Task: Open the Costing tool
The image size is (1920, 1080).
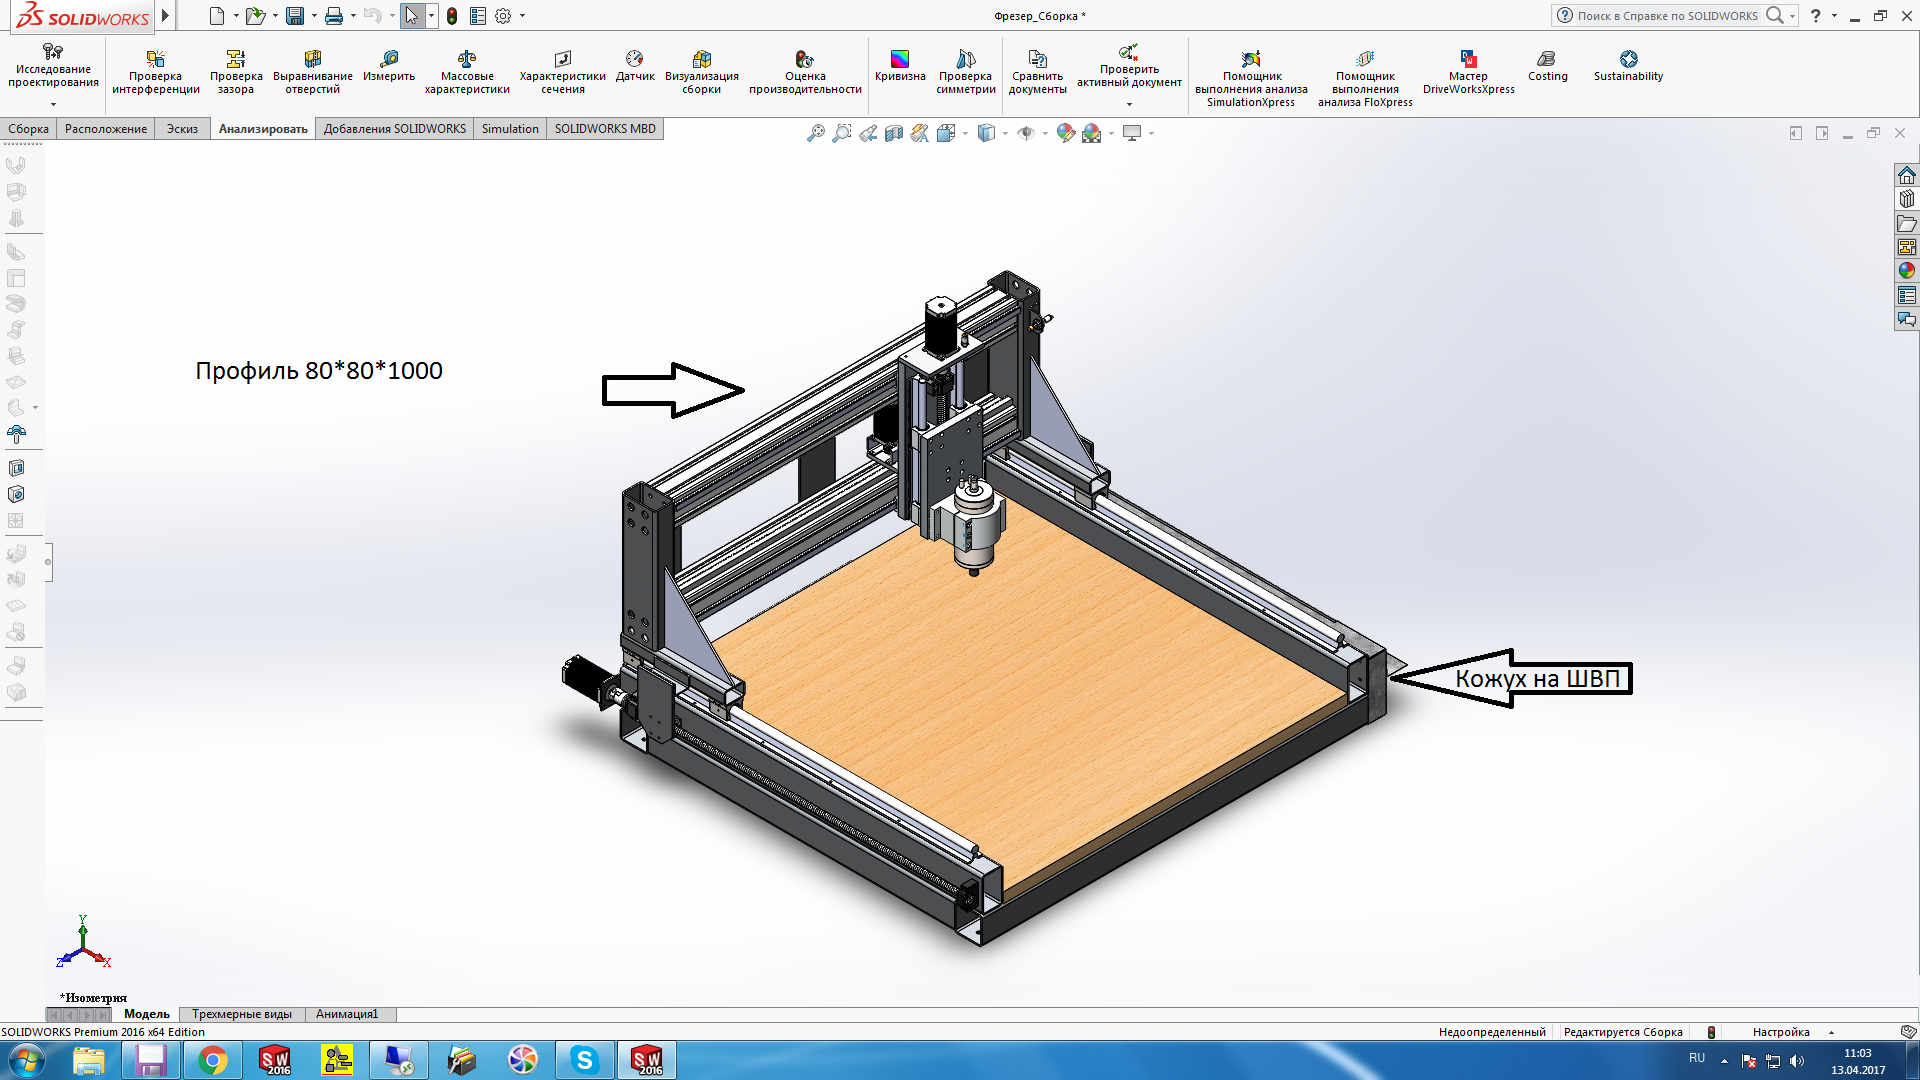Action: (x=1547, y=66)
